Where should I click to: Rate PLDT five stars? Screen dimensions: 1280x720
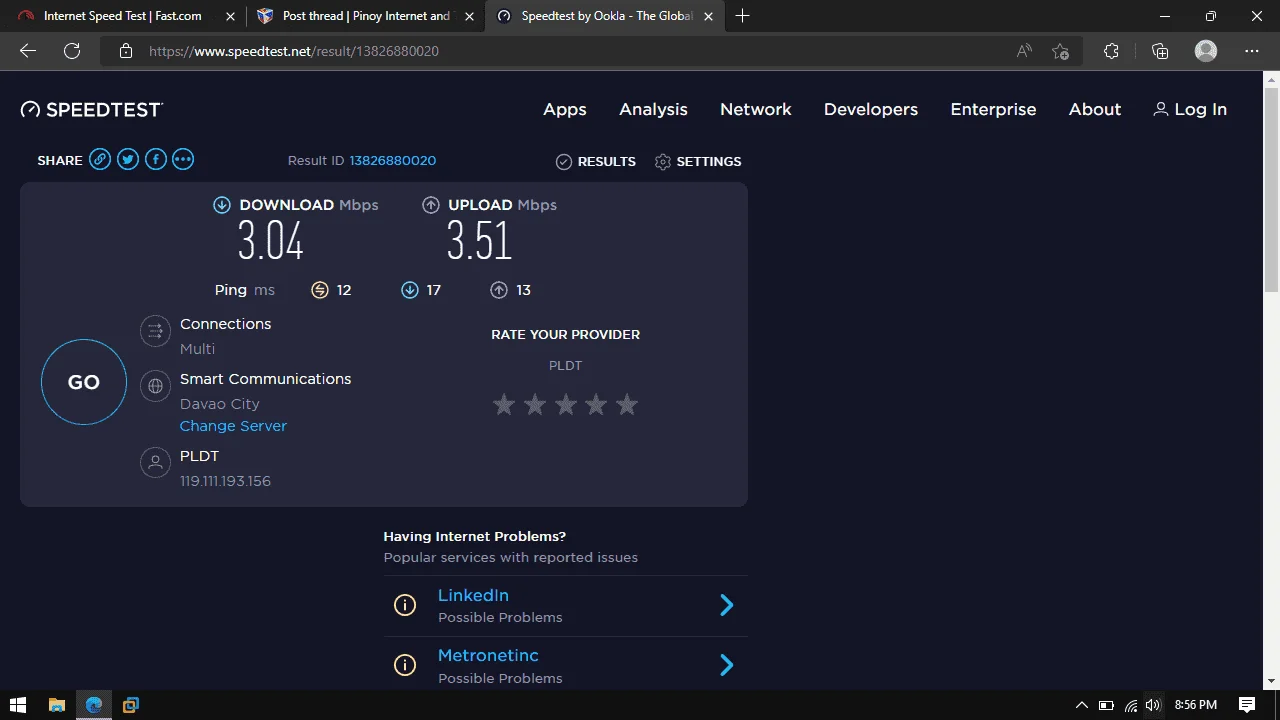click(x=627, y=404)
